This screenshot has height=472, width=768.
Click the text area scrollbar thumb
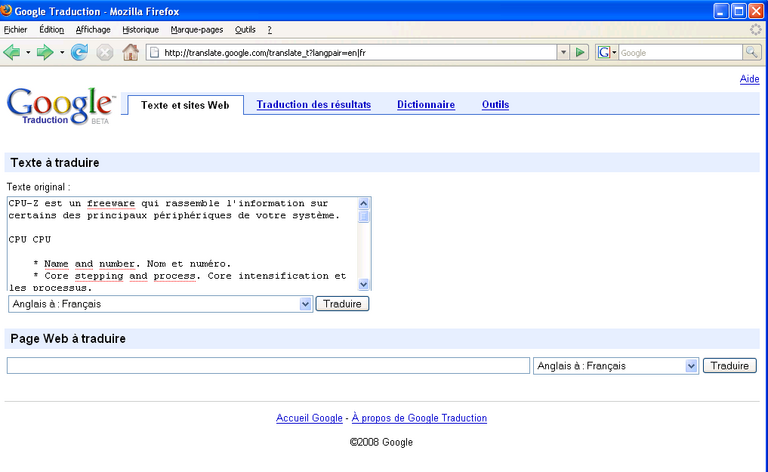[363, 216]
